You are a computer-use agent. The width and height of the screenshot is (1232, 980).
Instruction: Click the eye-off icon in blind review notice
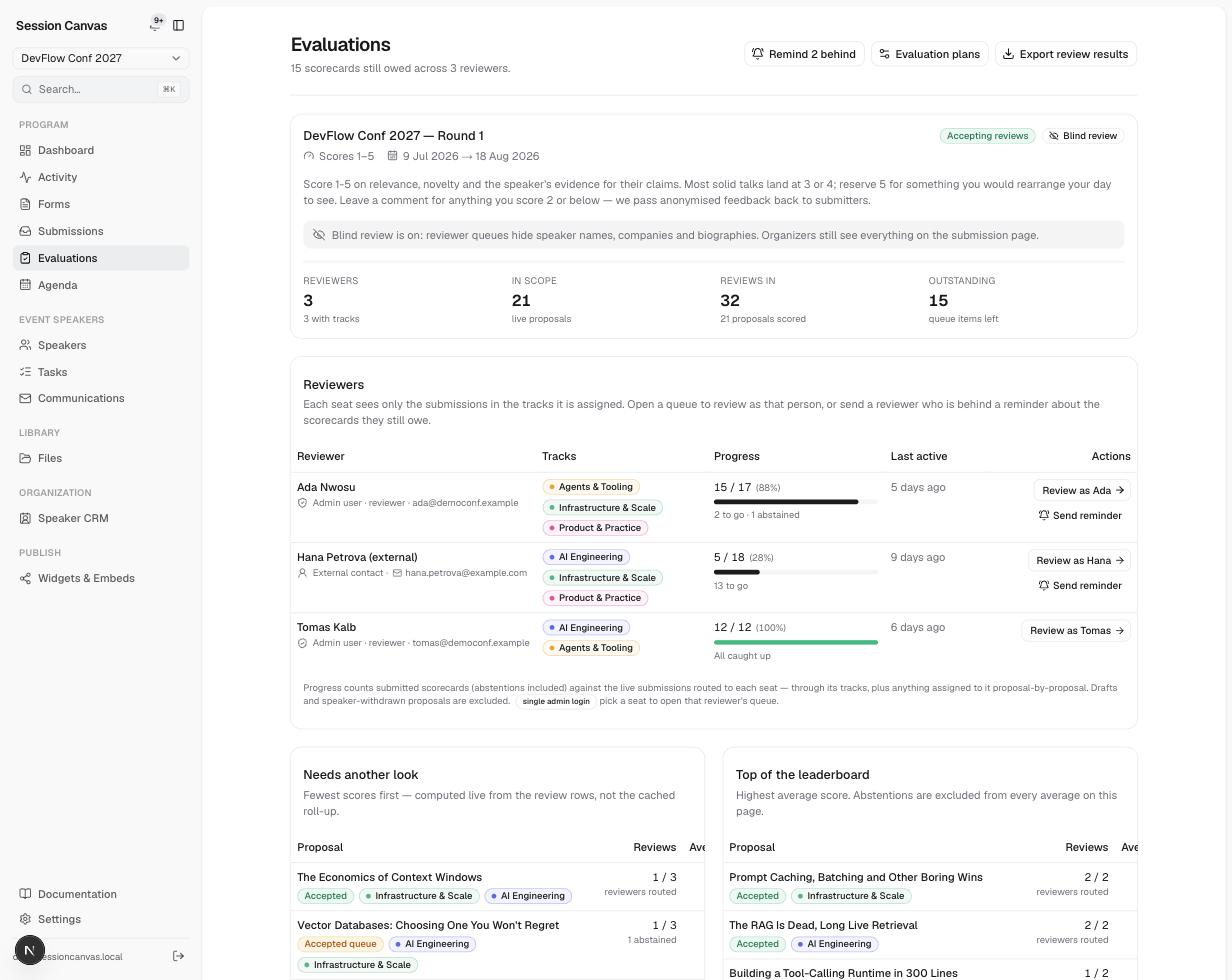319,235
